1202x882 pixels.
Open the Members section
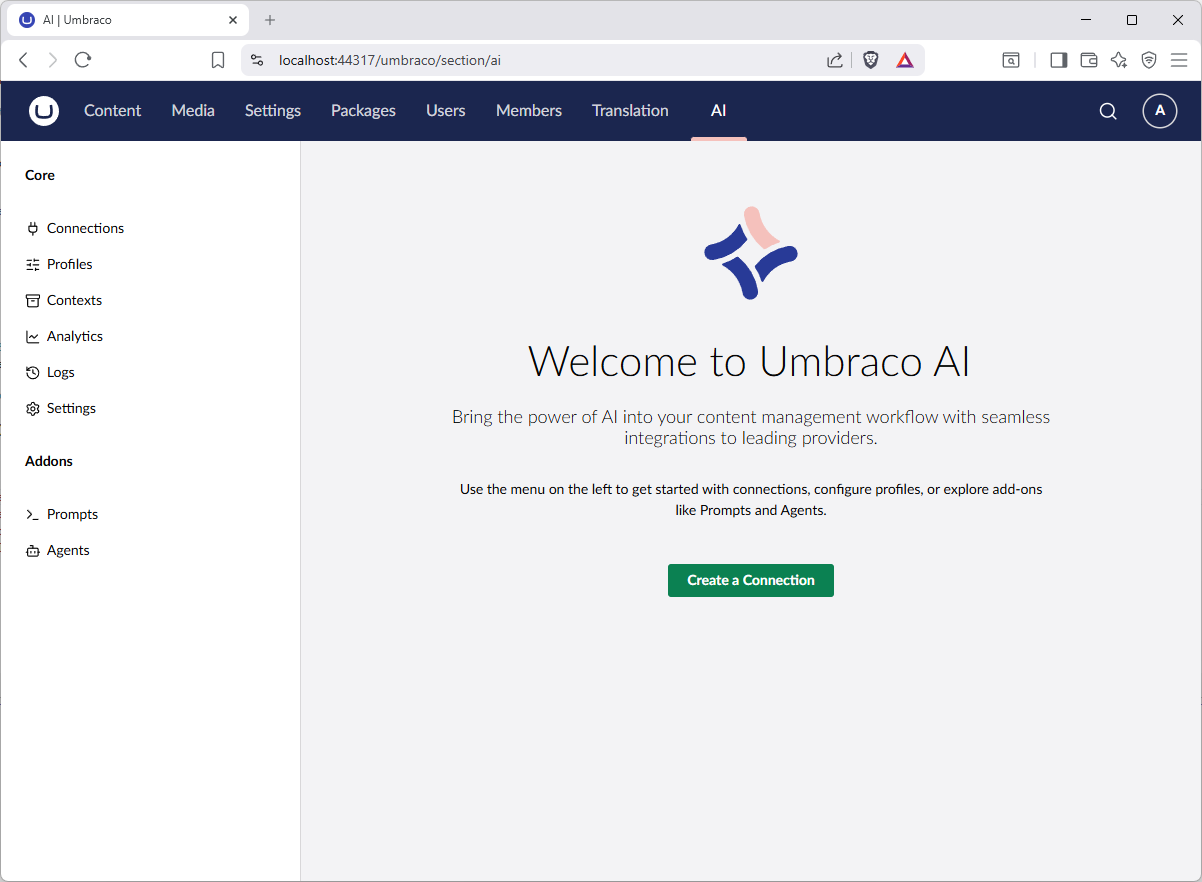pos(528,110)
